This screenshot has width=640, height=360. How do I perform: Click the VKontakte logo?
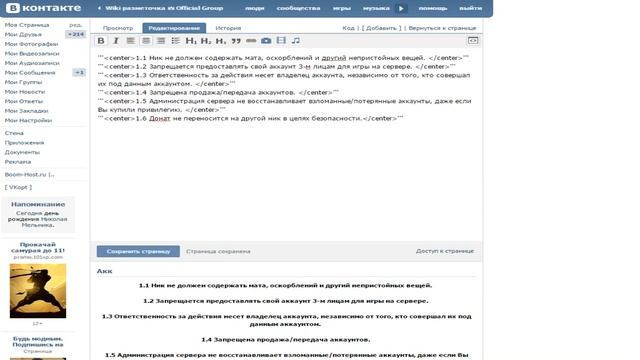click(44, 8)
